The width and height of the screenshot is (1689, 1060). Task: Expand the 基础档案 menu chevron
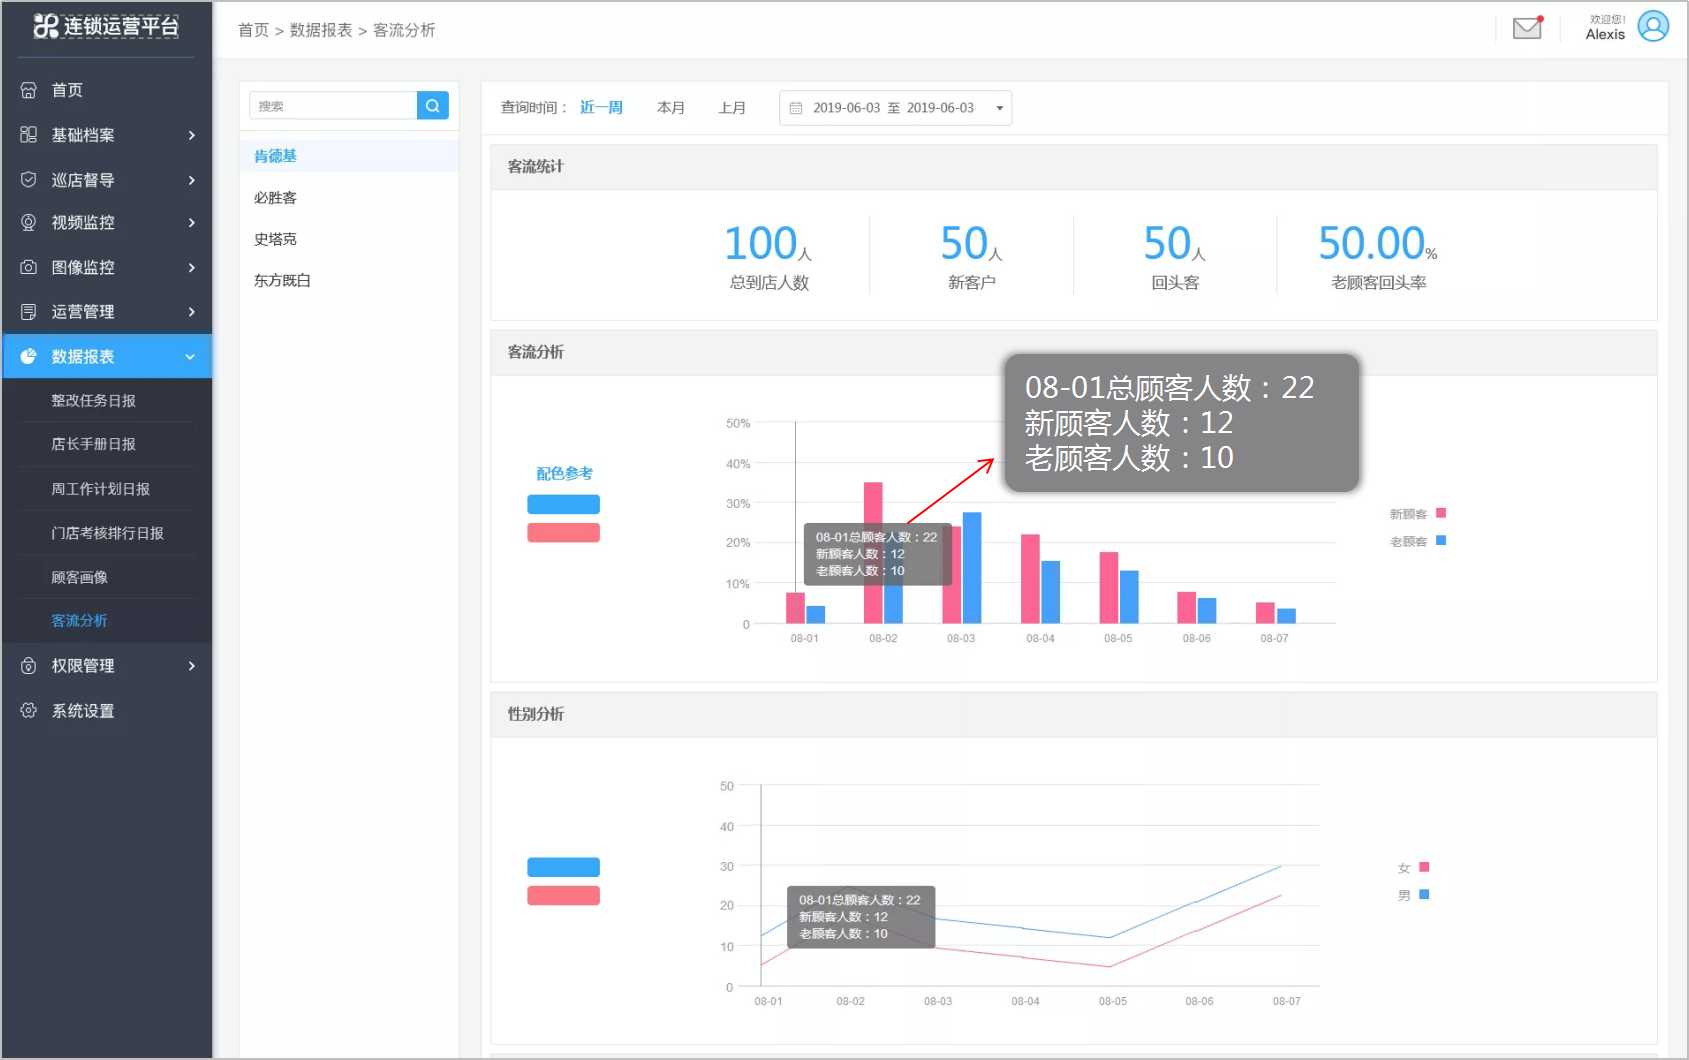tap(191, 135)
